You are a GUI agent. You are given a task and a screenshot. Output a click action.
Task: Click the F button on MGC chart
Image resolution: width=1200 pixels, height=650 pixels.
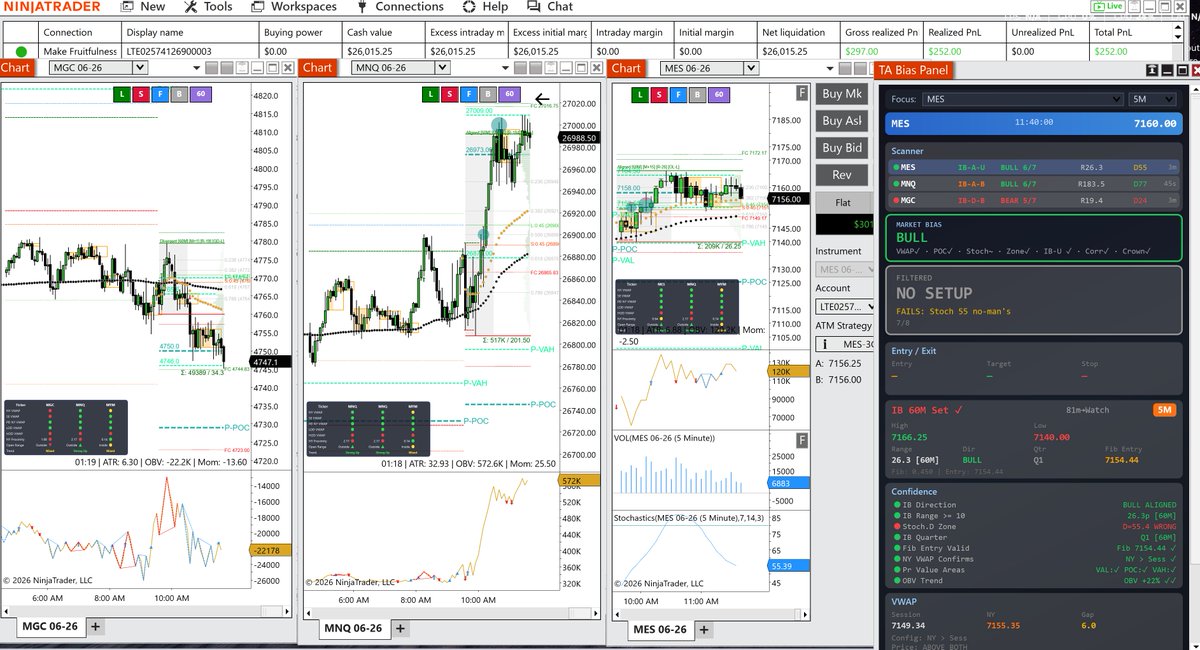[x=159, y=94]
